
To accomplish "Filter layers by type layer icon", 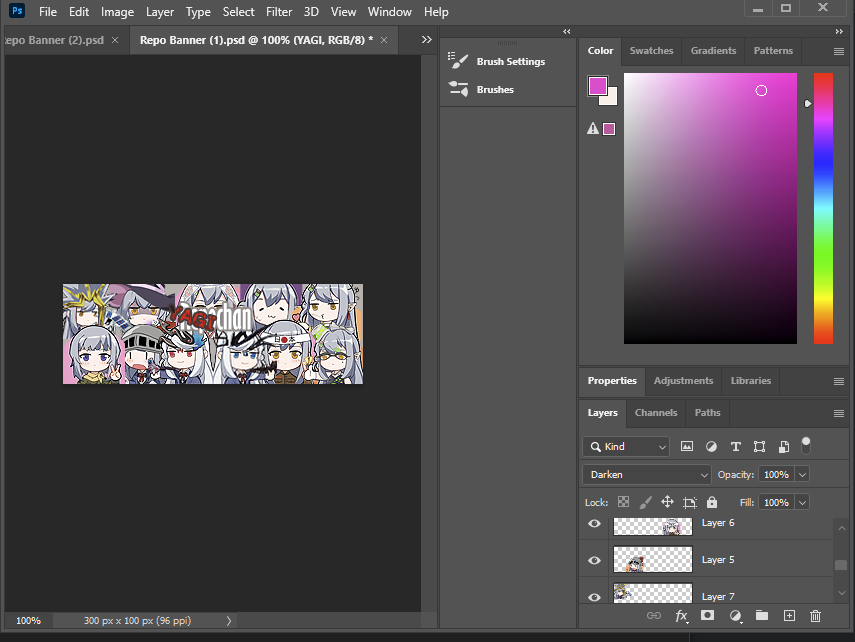I will (x=736, y=447).
